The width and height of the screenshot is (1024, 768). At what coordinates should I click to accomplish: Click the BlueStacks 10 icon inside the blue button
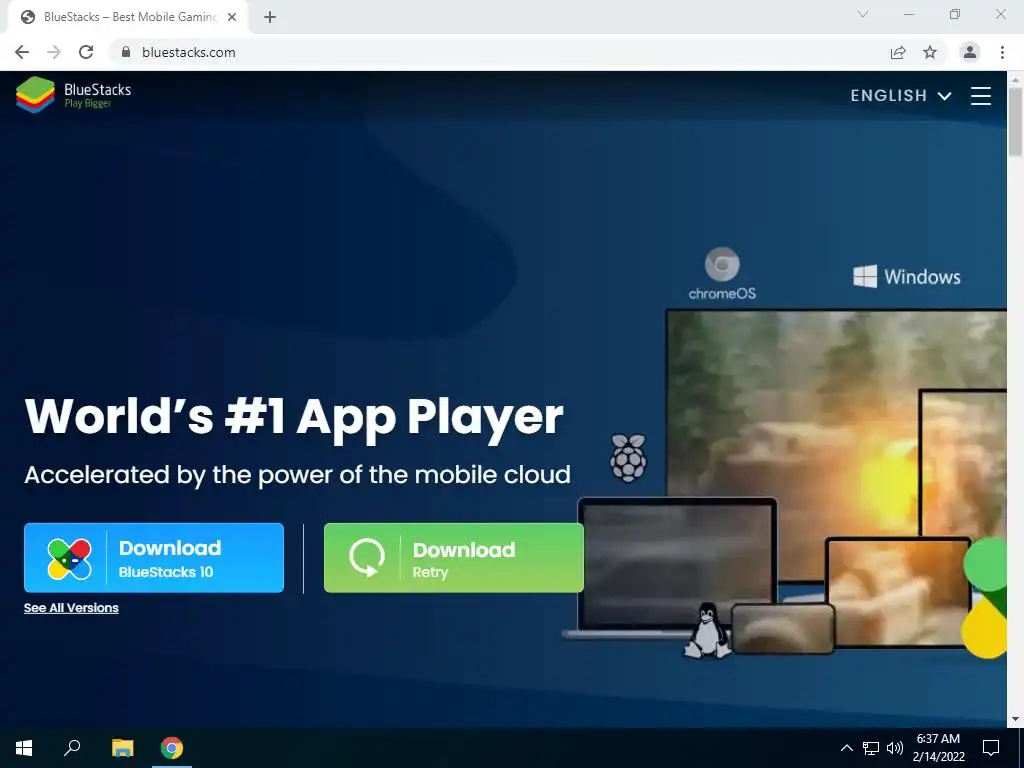tap(69, 559)
